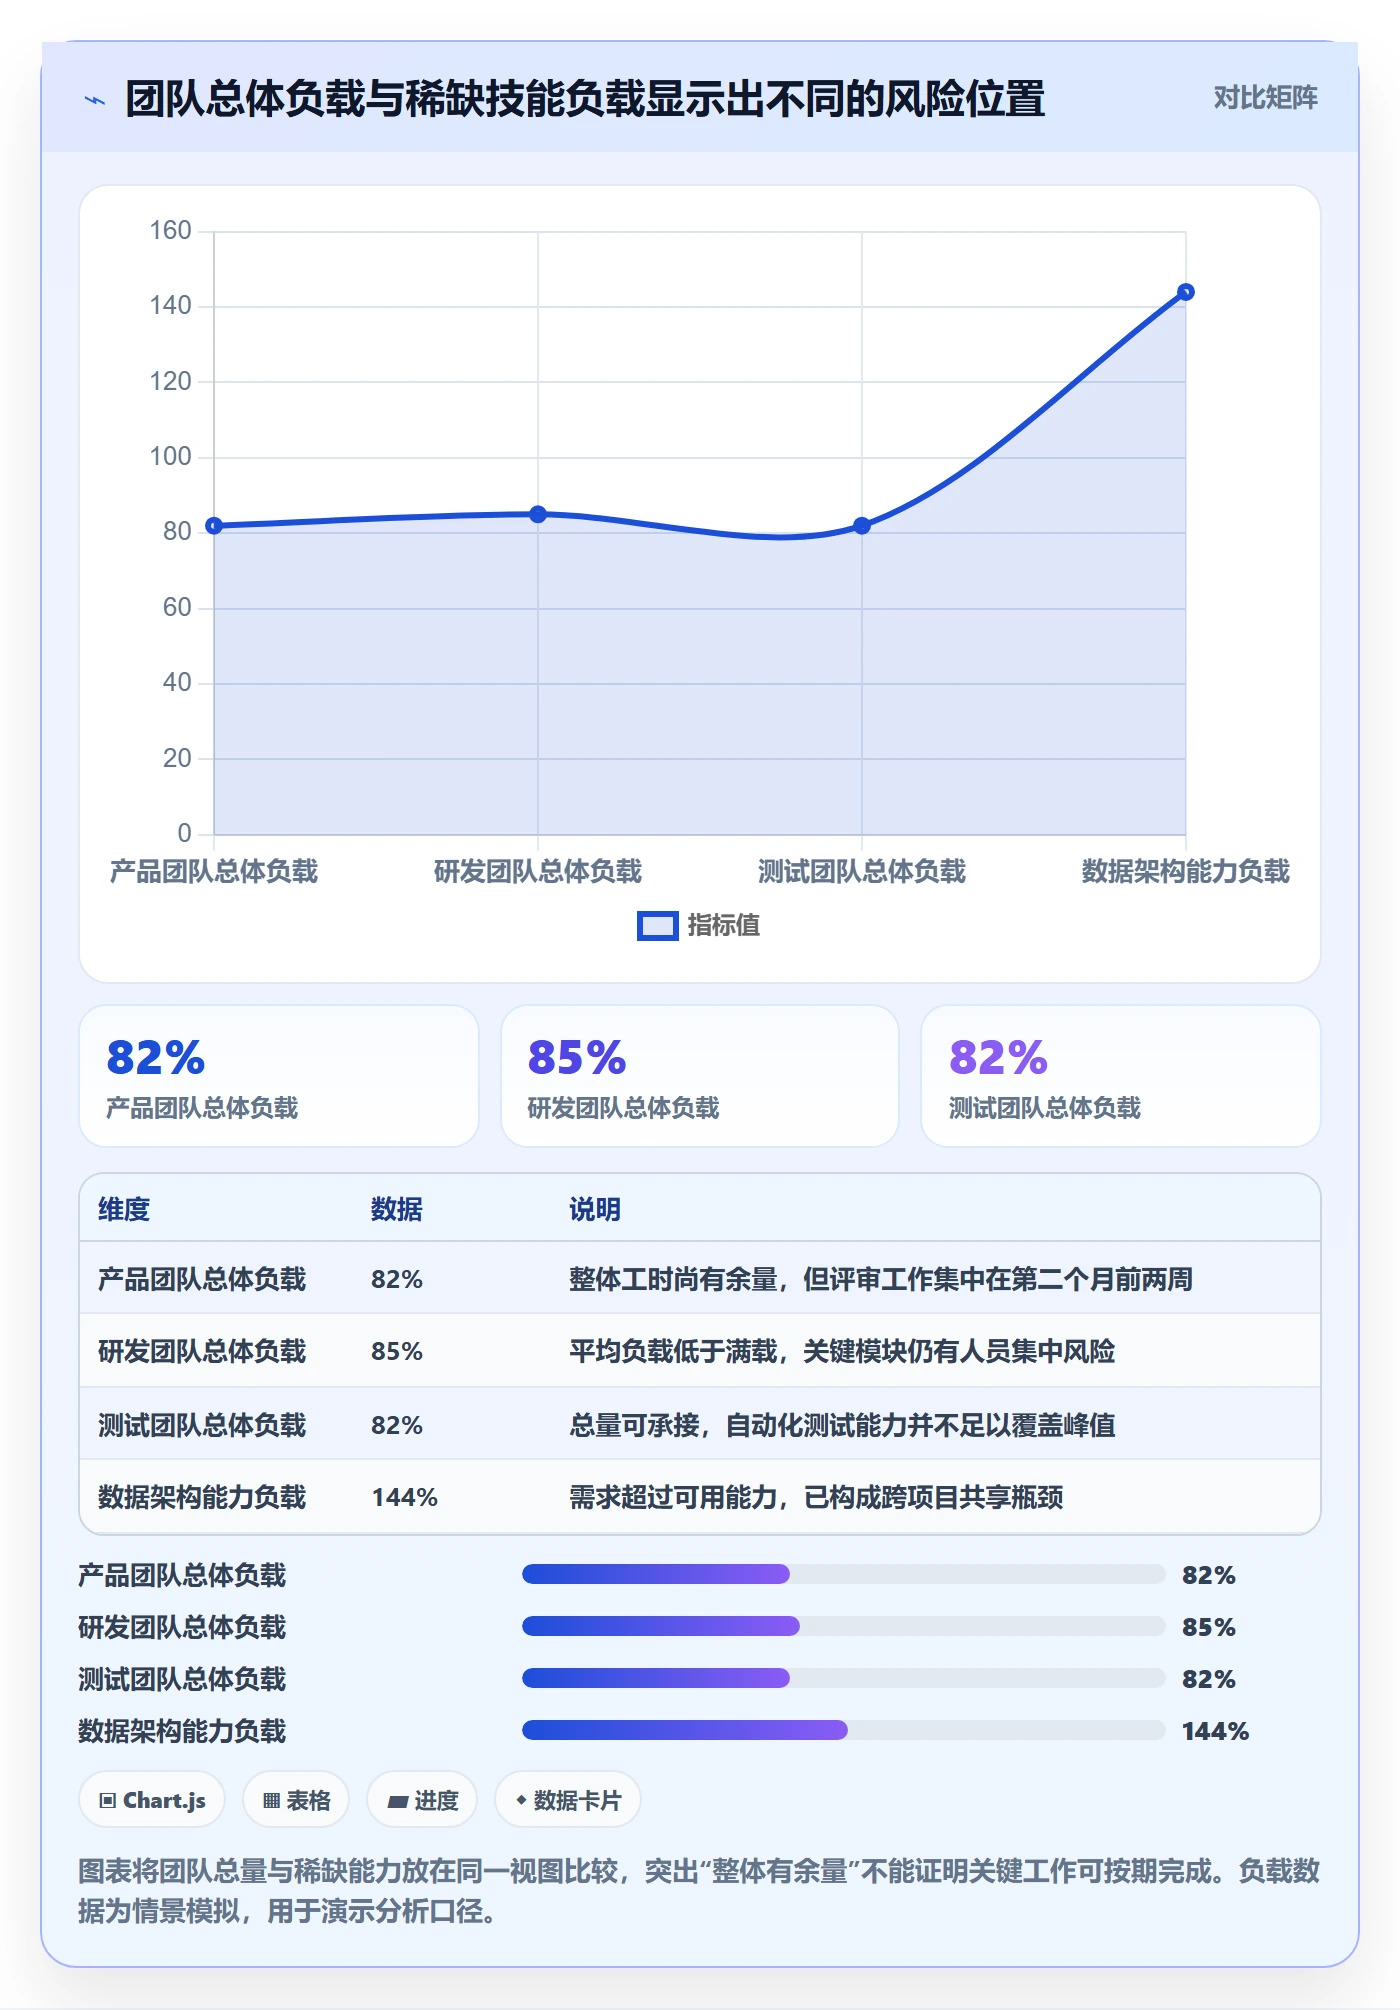Click the lightning bolt icon beside the title
The height and width of the screenshot is (2010, 1400).
[x=95, y=100]
